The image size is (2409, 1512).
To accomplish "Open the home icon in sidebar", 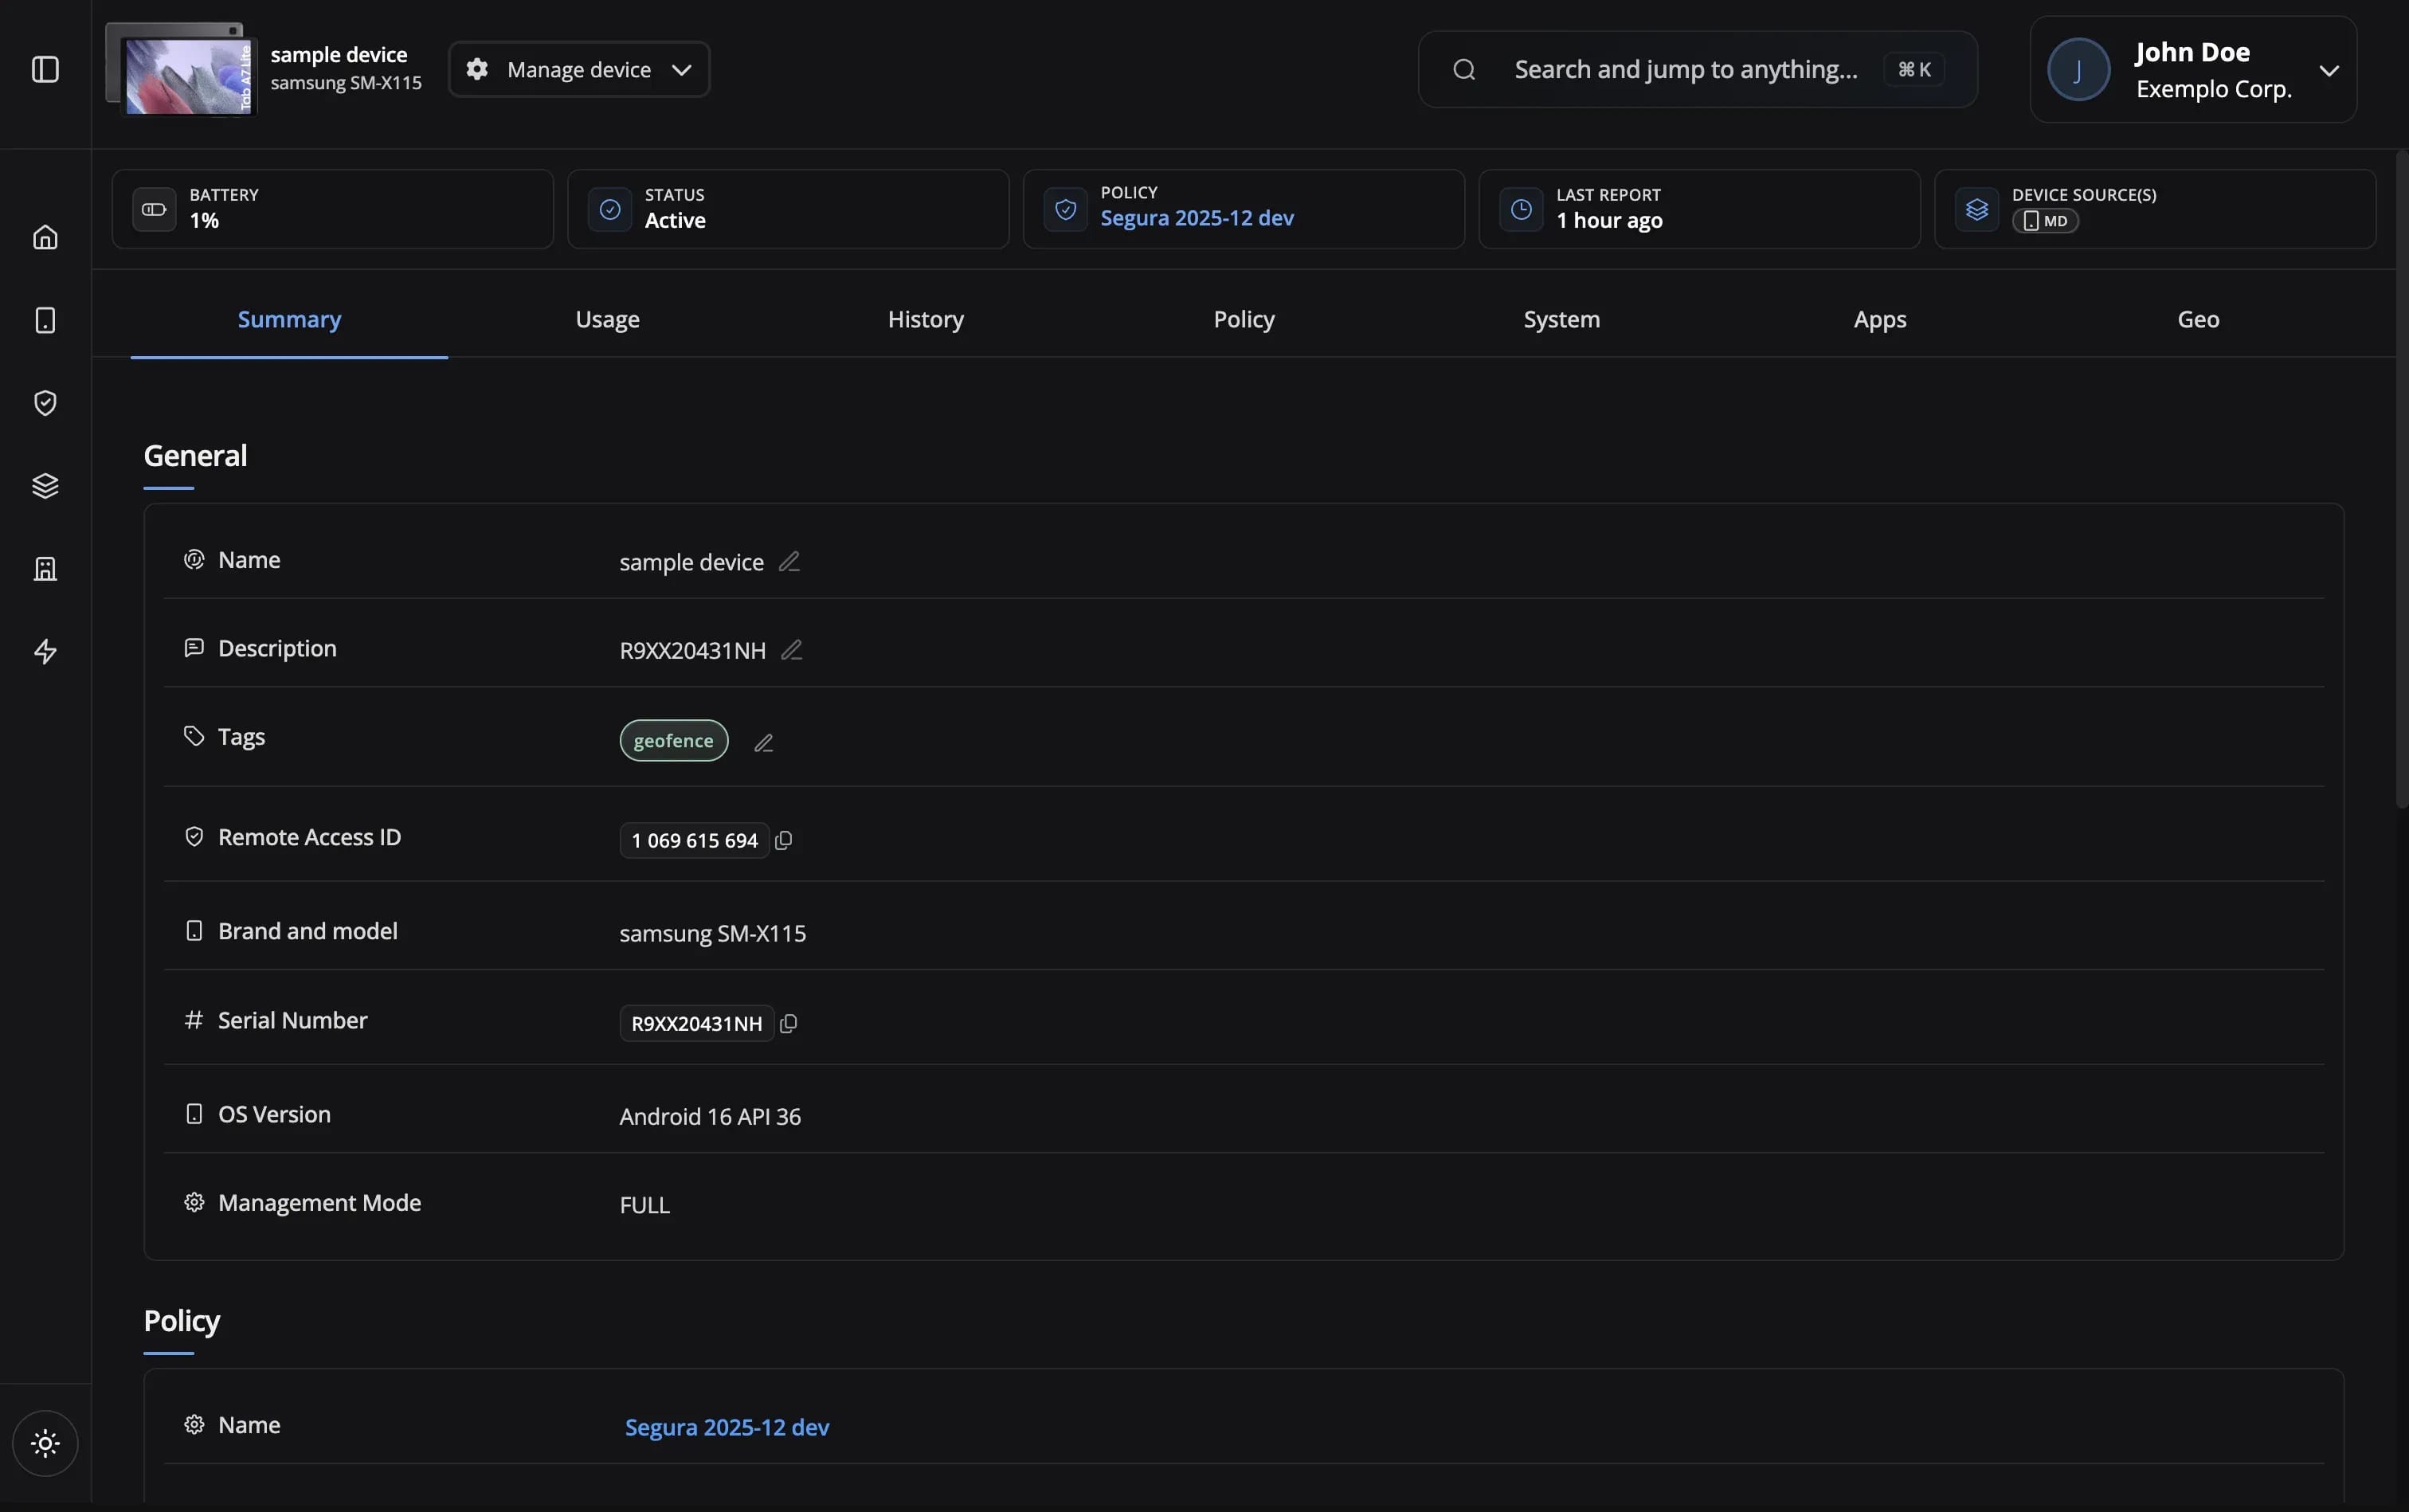I will (45, 237).
